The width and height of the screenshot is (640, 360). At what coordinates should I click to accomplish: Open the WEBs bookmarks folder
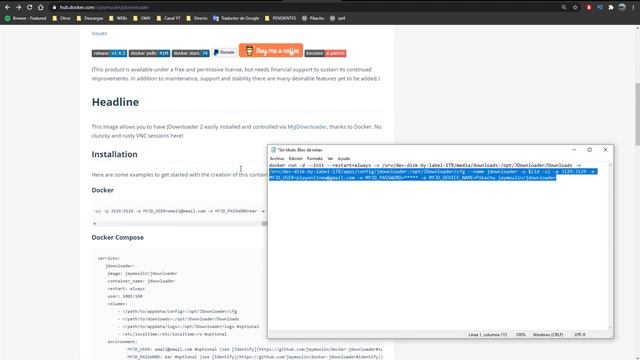pos(118,18)
